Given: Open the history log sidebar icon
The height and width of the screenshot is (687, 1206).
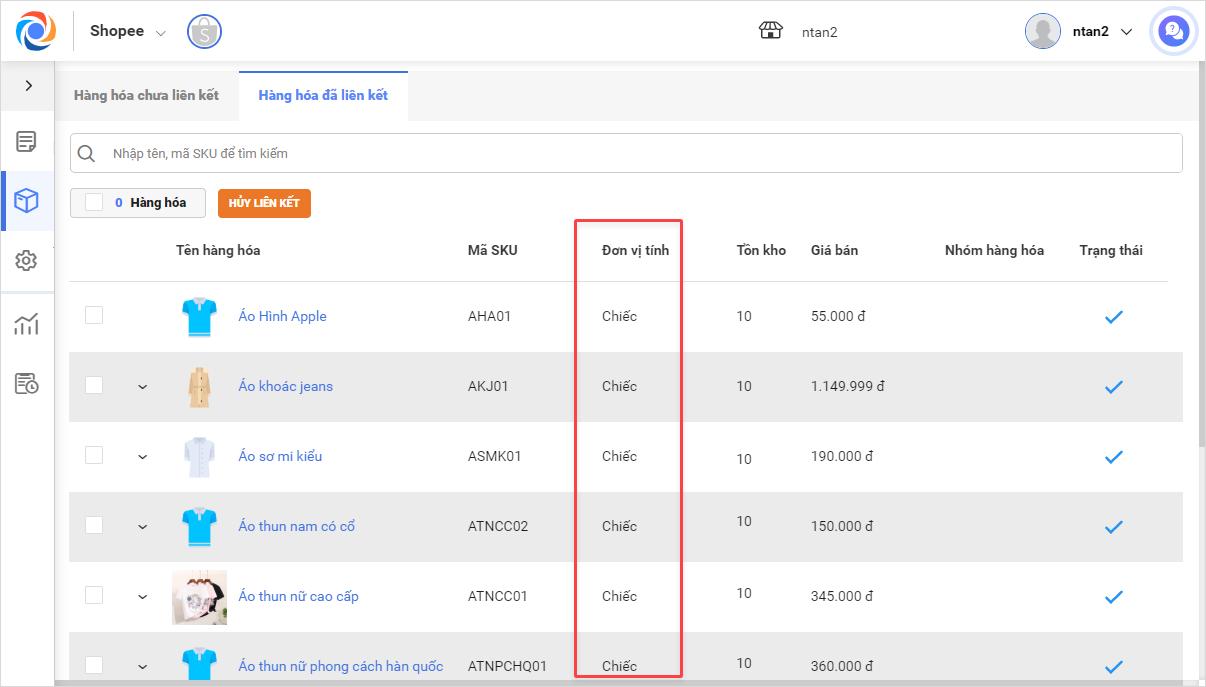Looking at the screenshot, I should 27,383.
